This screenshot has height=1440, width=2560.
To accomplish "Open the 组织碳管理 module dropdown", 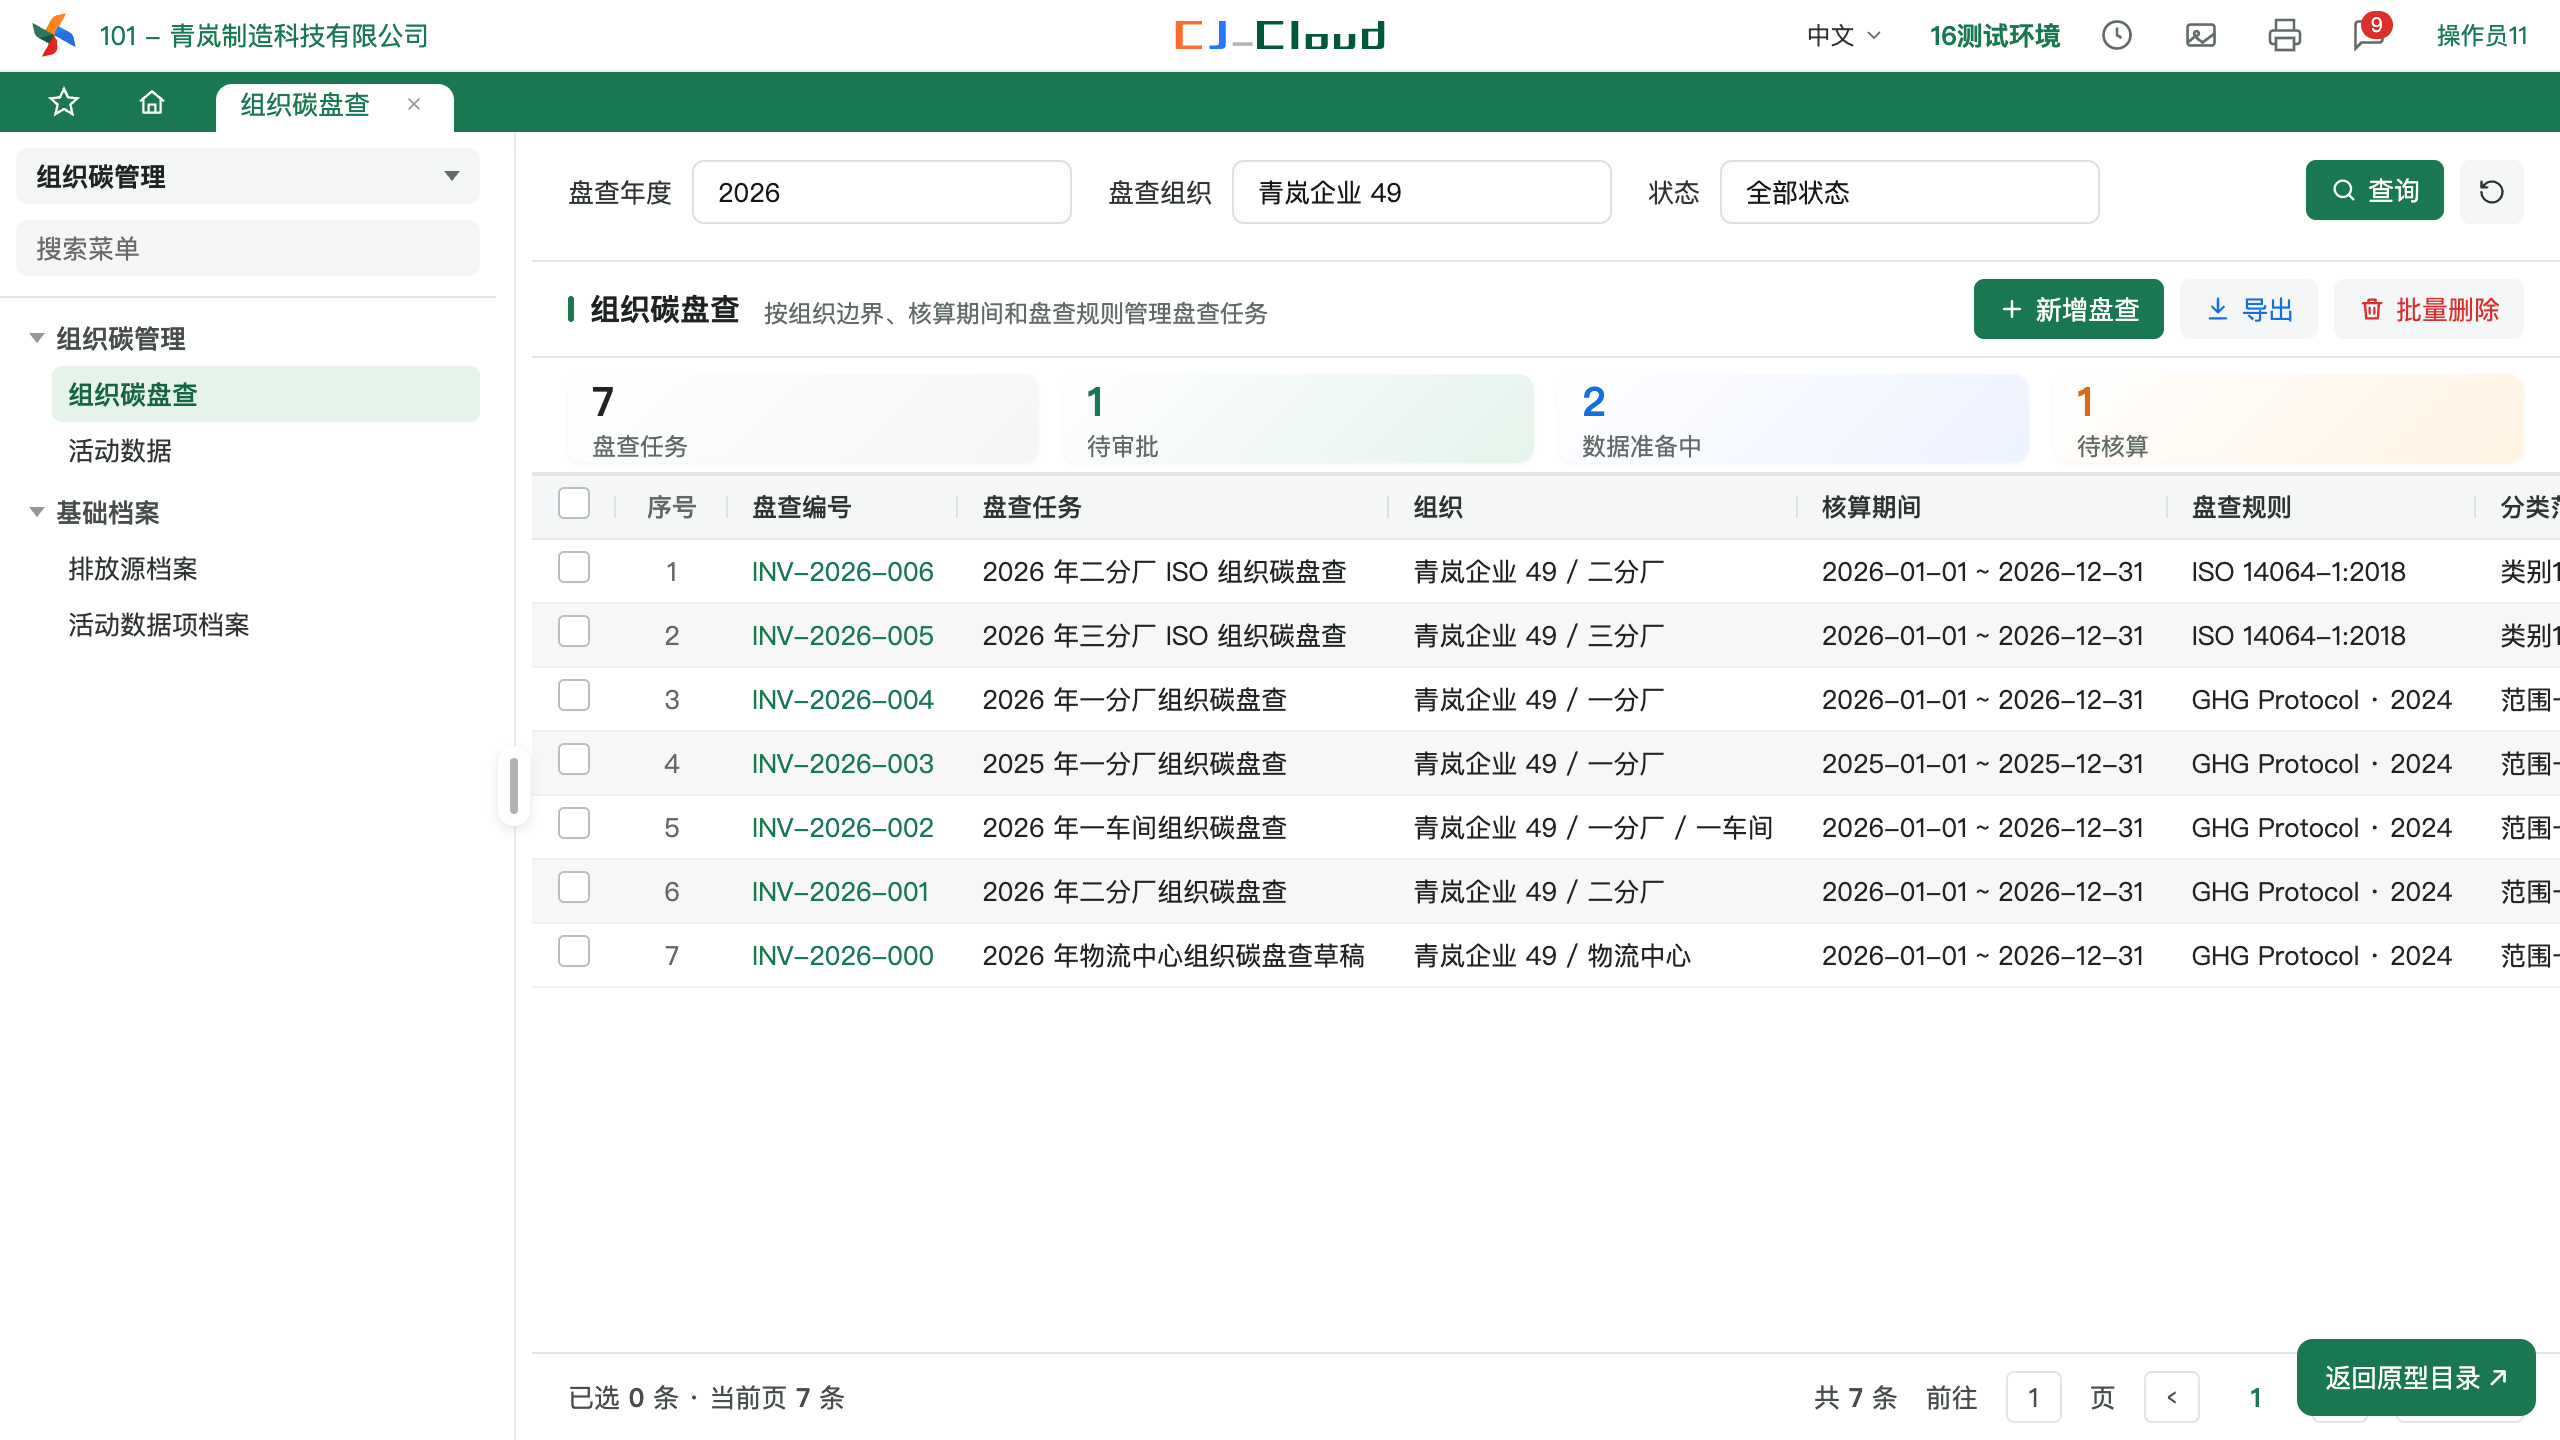I will pyautogui.click(x=248, y=176).
